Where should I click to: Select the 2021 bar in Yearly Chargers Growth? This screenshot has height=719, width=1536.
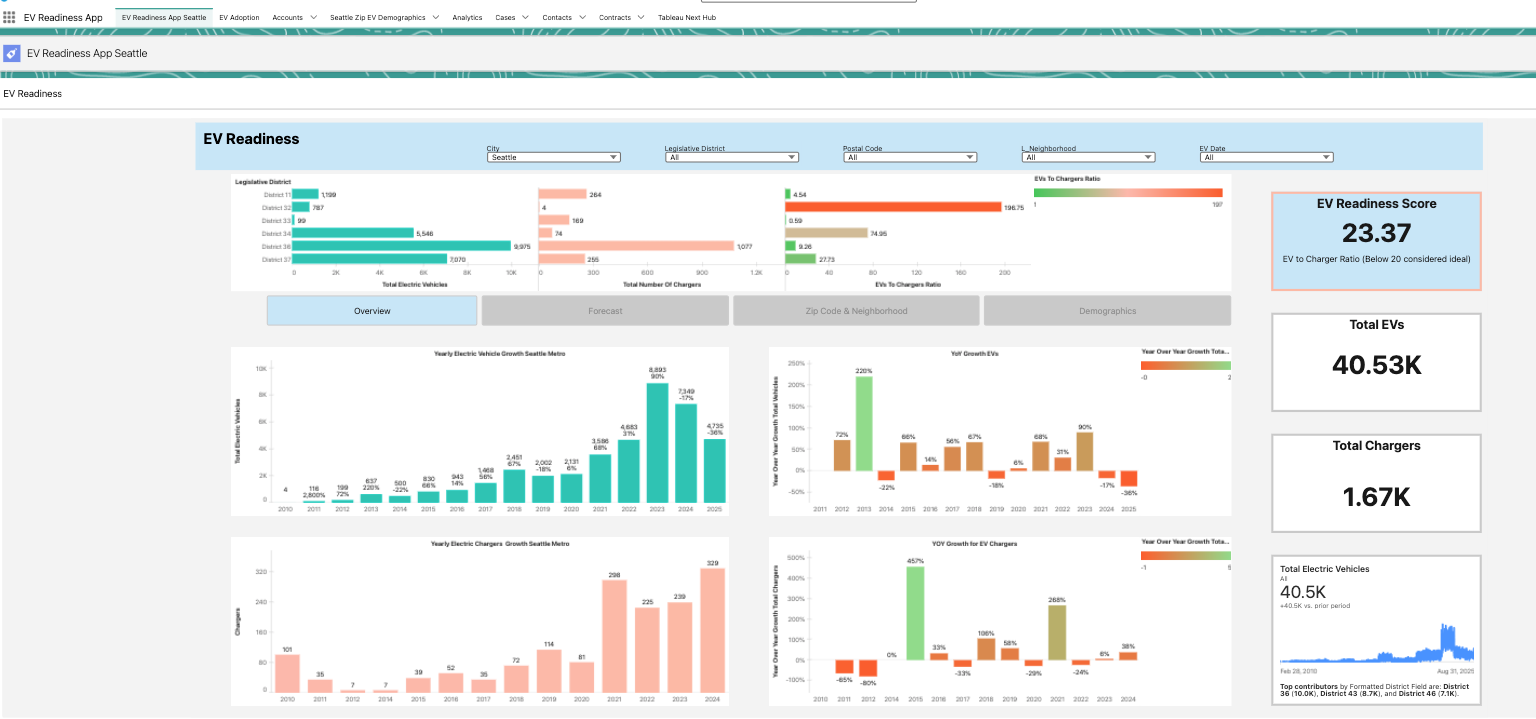tap(614, 636)
